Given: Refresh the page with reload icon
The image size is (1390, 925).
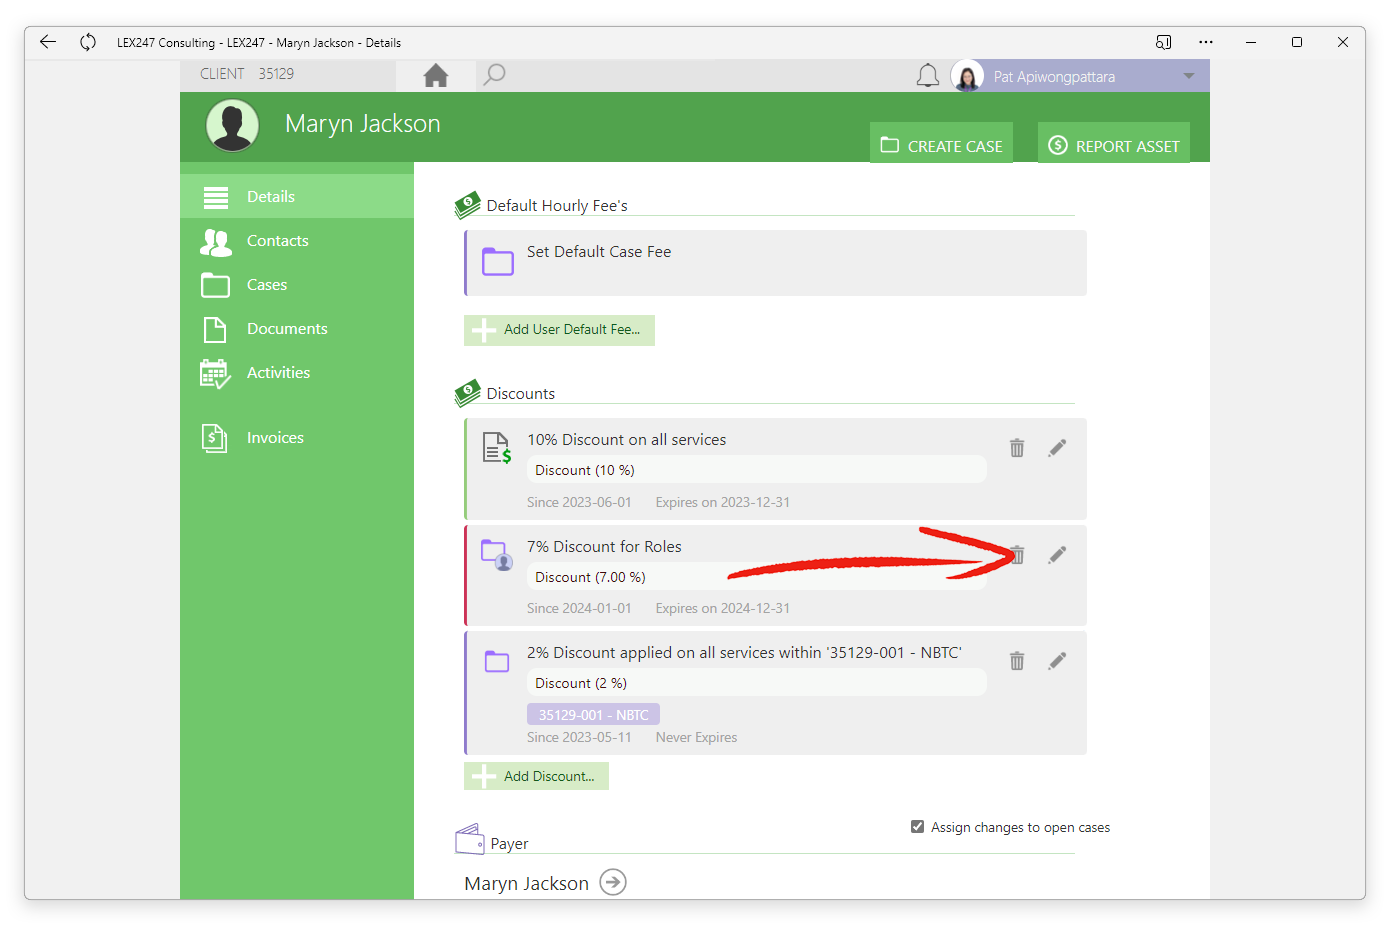Looking at the screenshot, I should coord(88,42).
